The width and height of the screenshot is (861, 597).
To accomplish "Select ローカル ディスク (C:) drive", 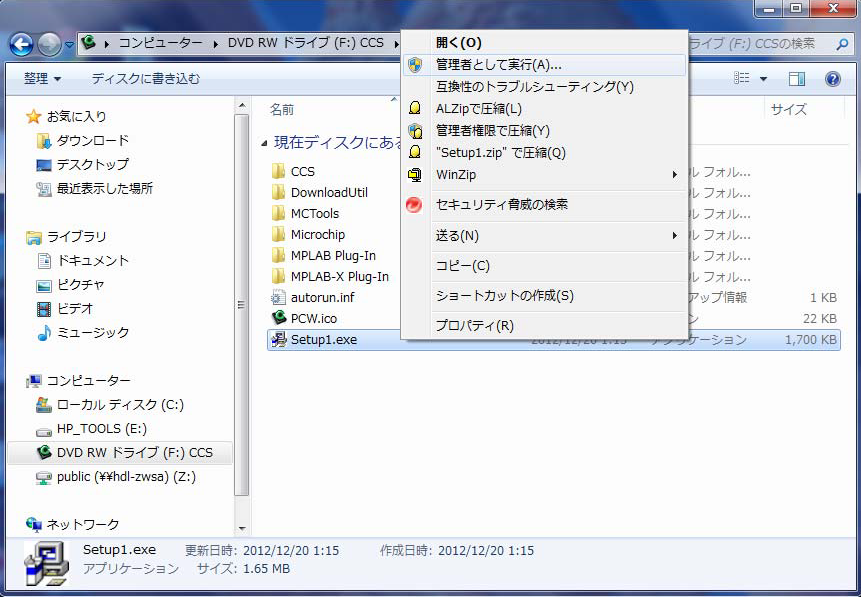I will 119,405.
